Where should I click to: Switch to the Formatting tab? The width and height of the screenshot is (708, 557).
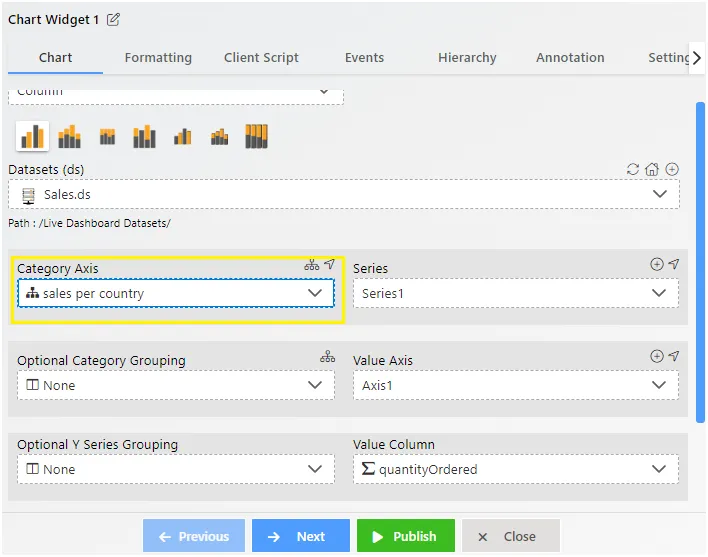coord(158,58)
